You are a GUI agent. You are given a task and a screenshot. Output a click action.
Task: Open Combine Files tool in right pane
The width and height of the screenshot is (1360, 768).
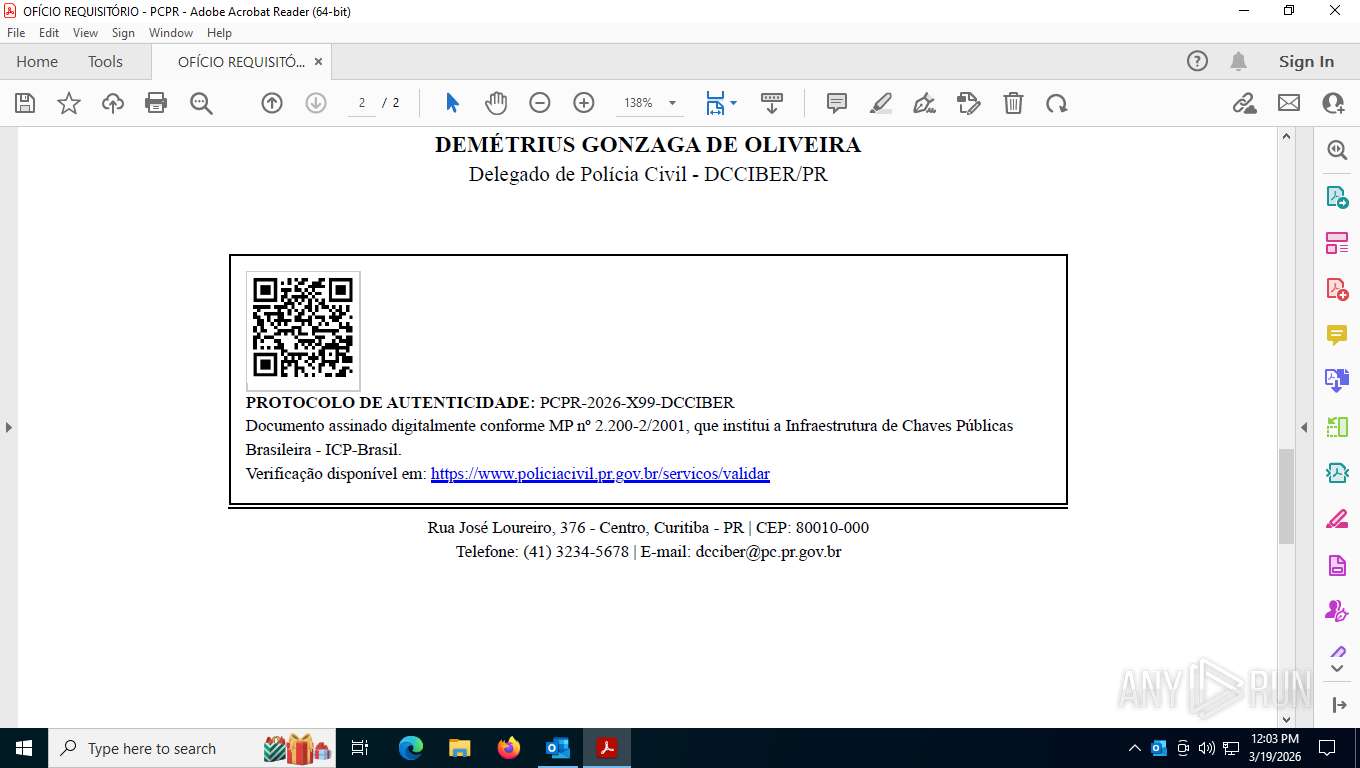[x=1337, y=381]
